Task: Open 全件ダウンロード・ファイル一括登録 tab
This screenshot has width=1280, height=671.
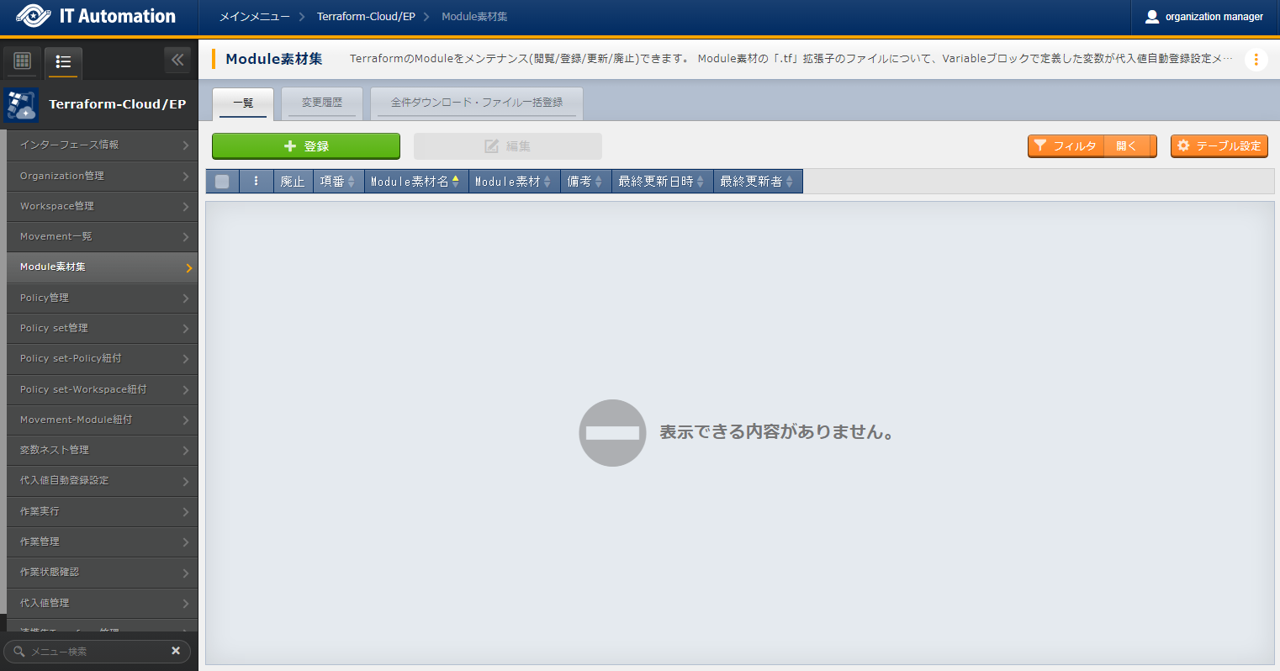Action: pos(476,103)
